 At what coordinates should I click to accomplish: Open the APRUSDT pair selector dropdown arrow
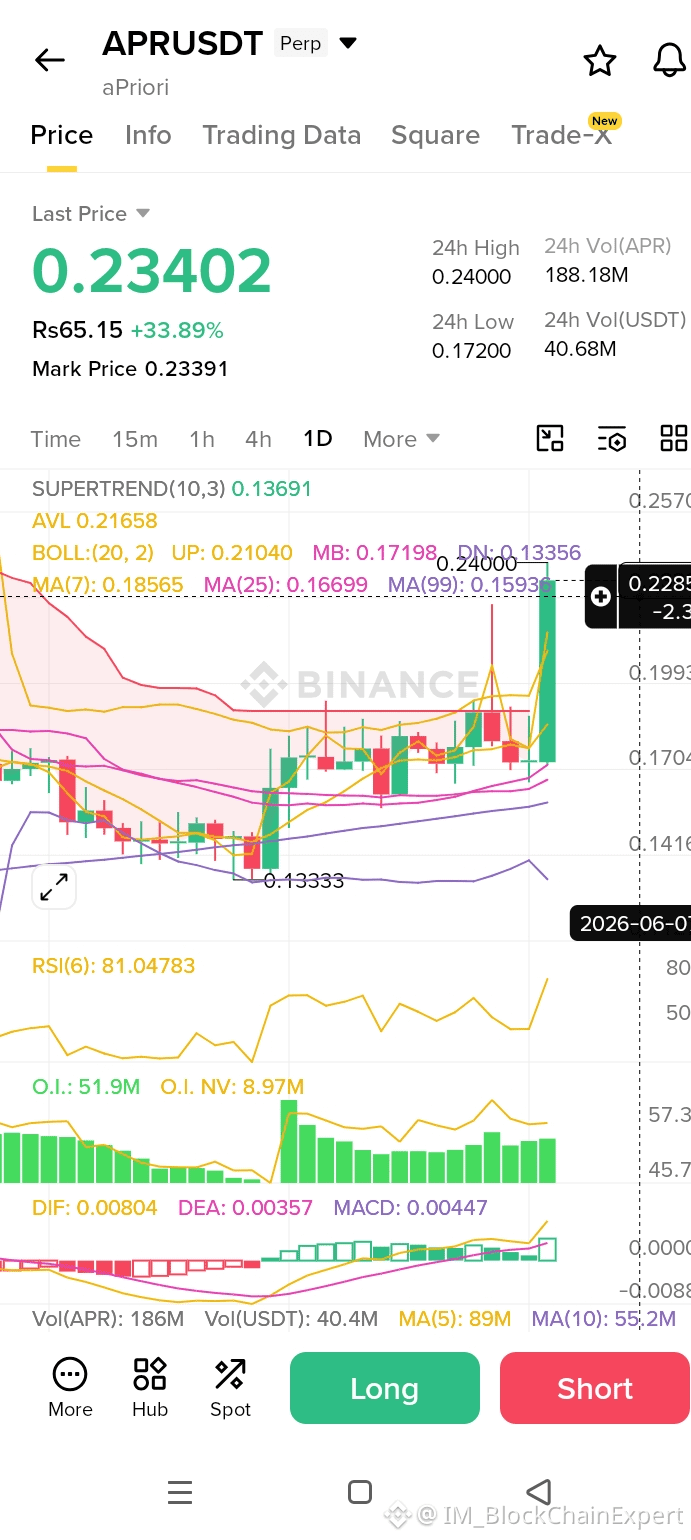(x=348, y=43)
